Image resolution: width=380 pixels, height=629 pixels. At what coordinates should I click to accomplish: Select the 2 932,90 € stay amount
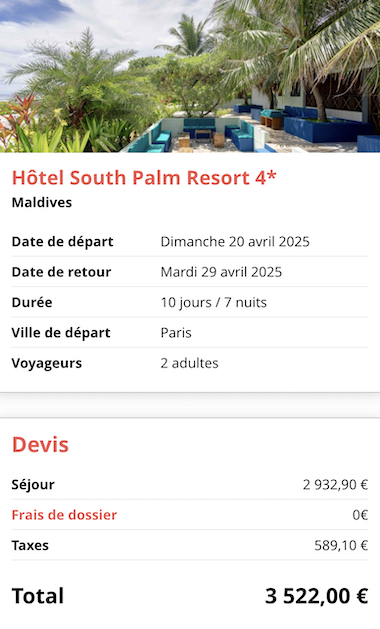click(335, 485)
